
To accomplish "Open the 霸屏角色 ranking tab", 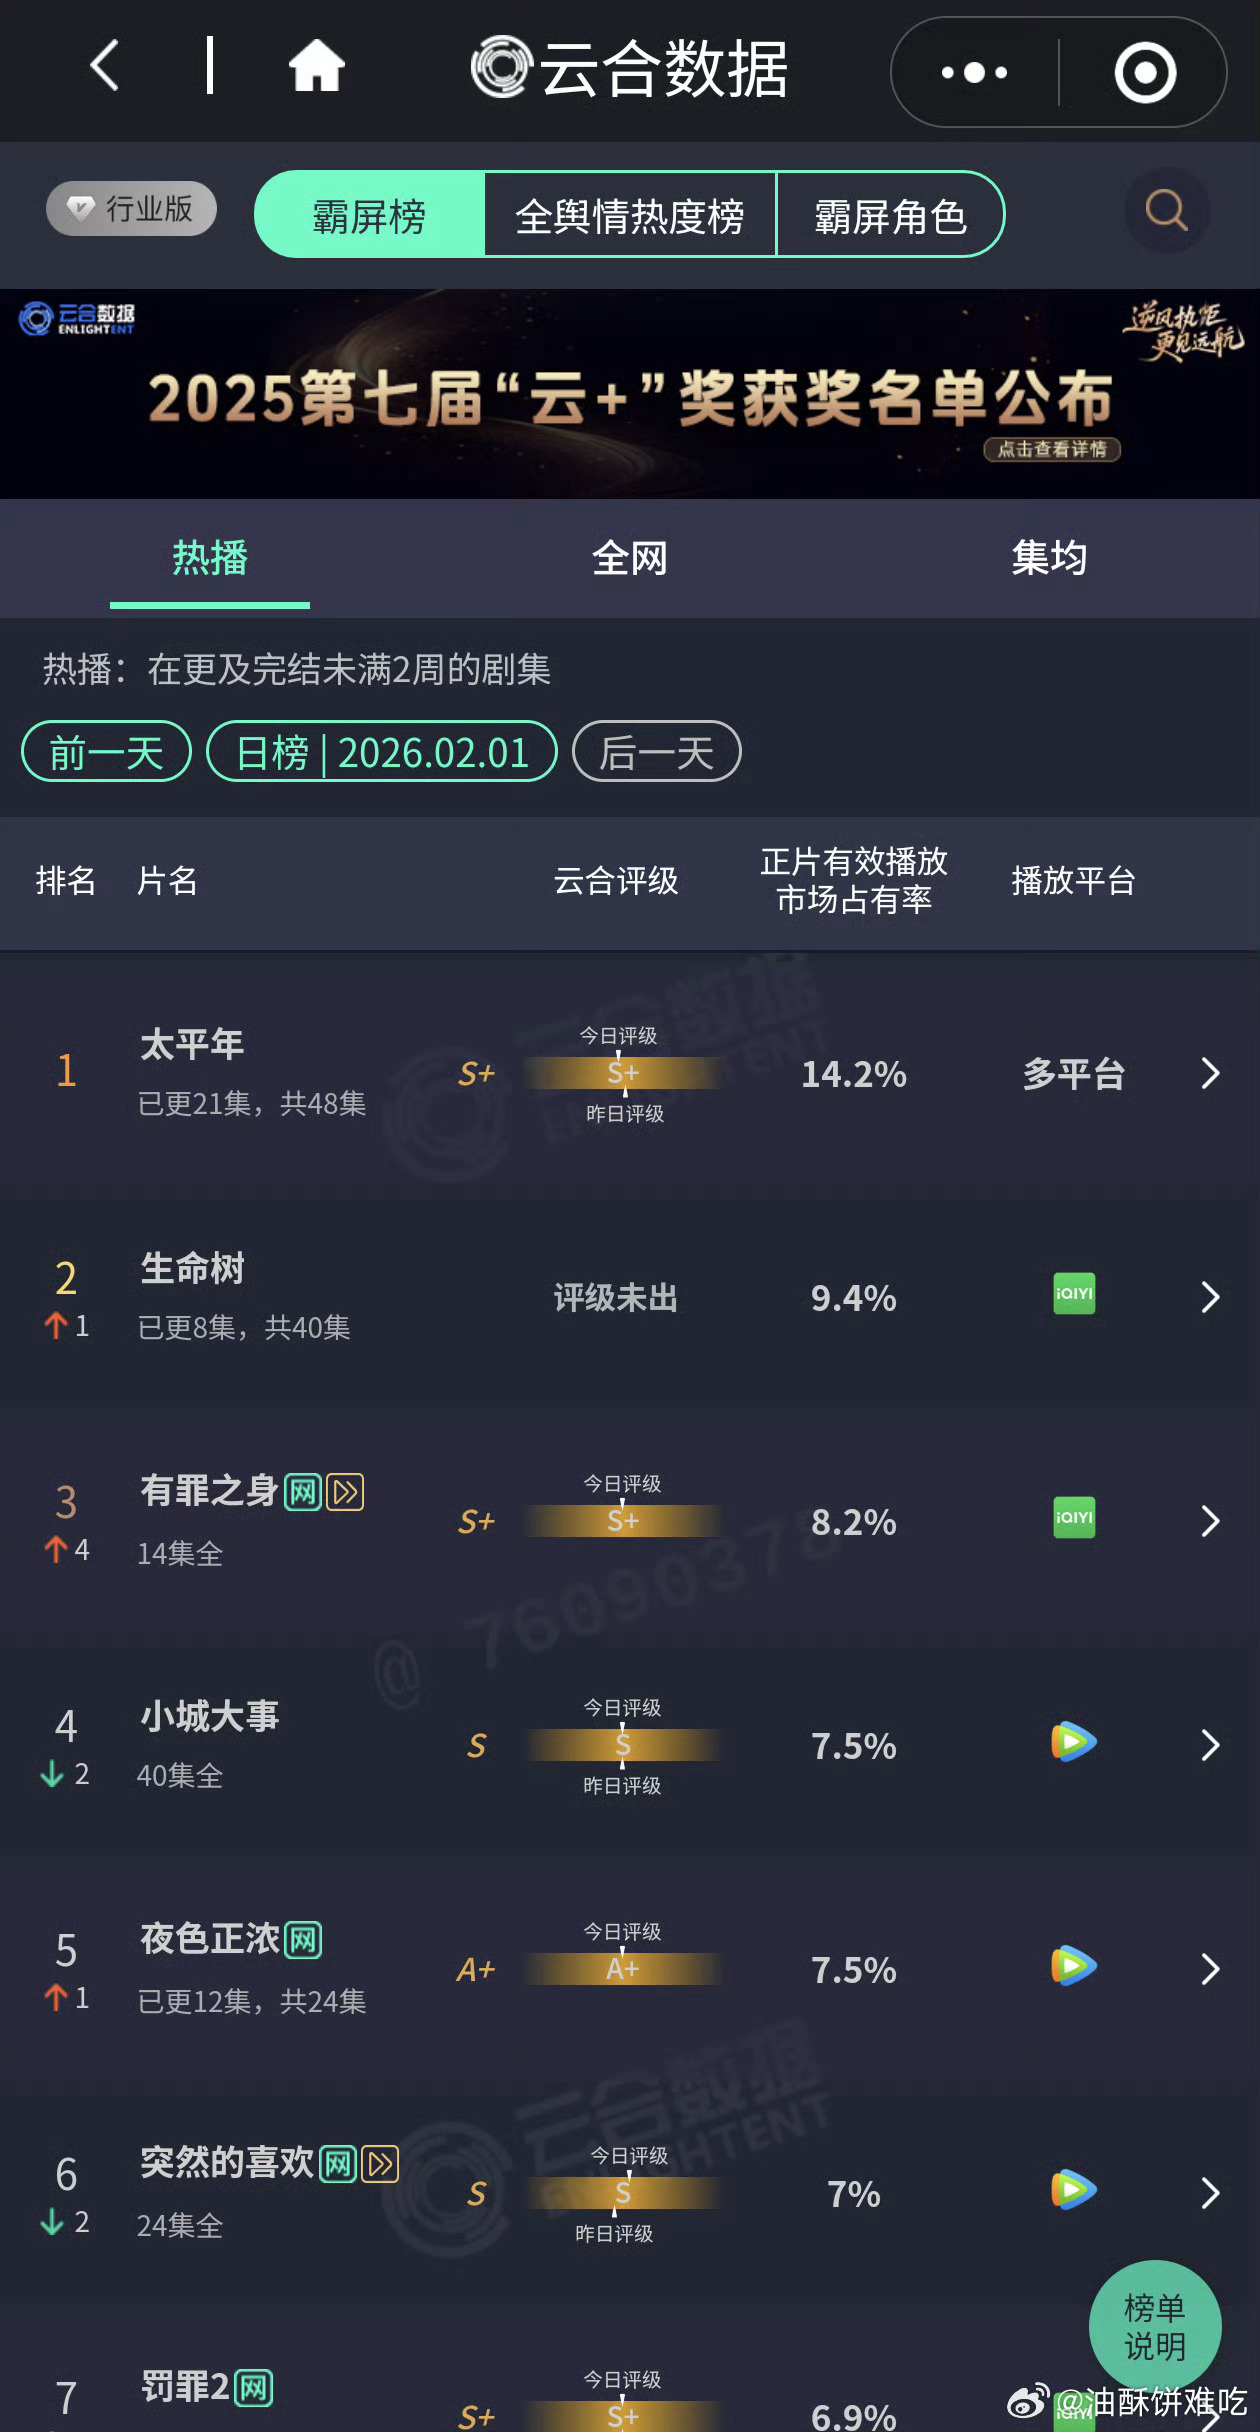I will [888, 216].
